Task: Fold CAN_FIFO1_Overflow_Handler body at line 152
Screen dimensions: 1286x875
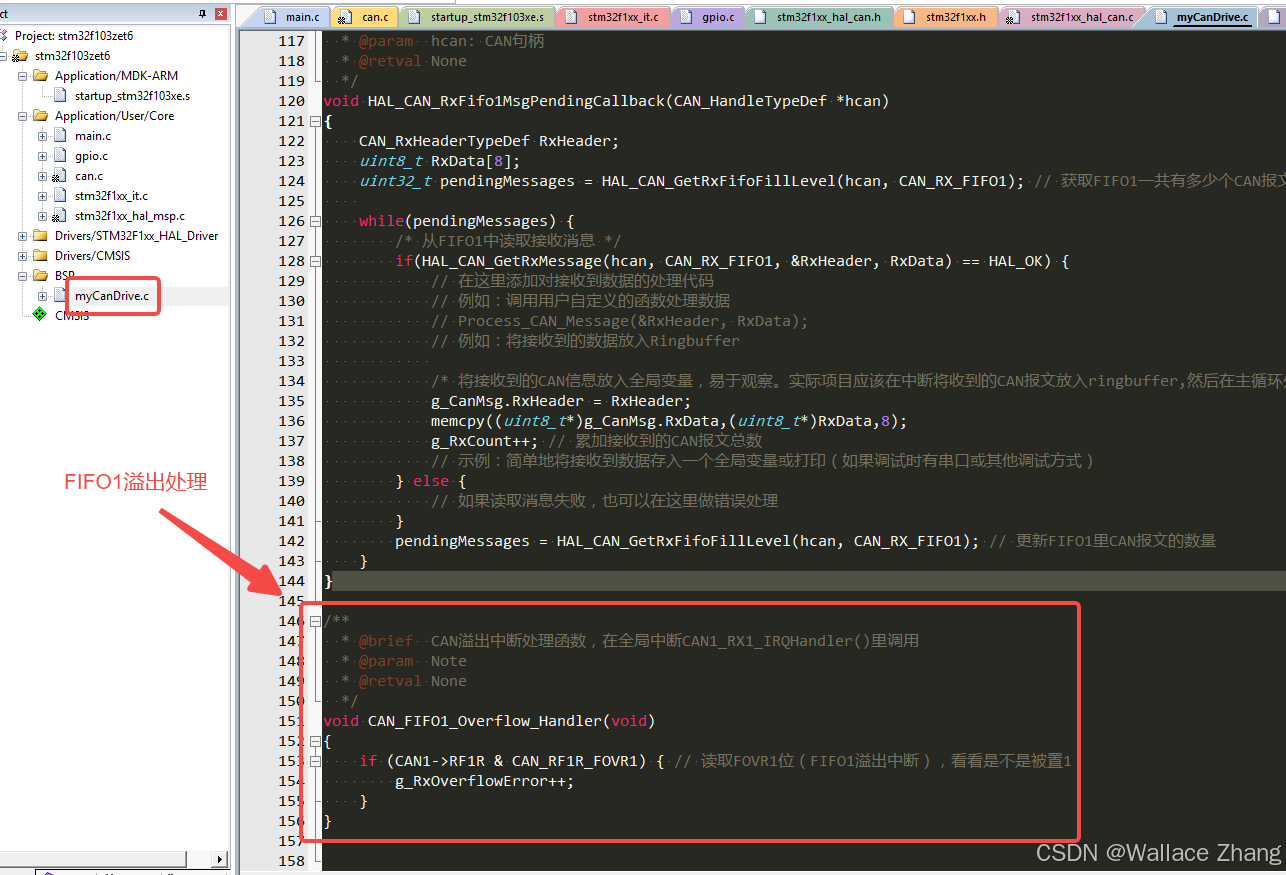Action: coord(316,741)
